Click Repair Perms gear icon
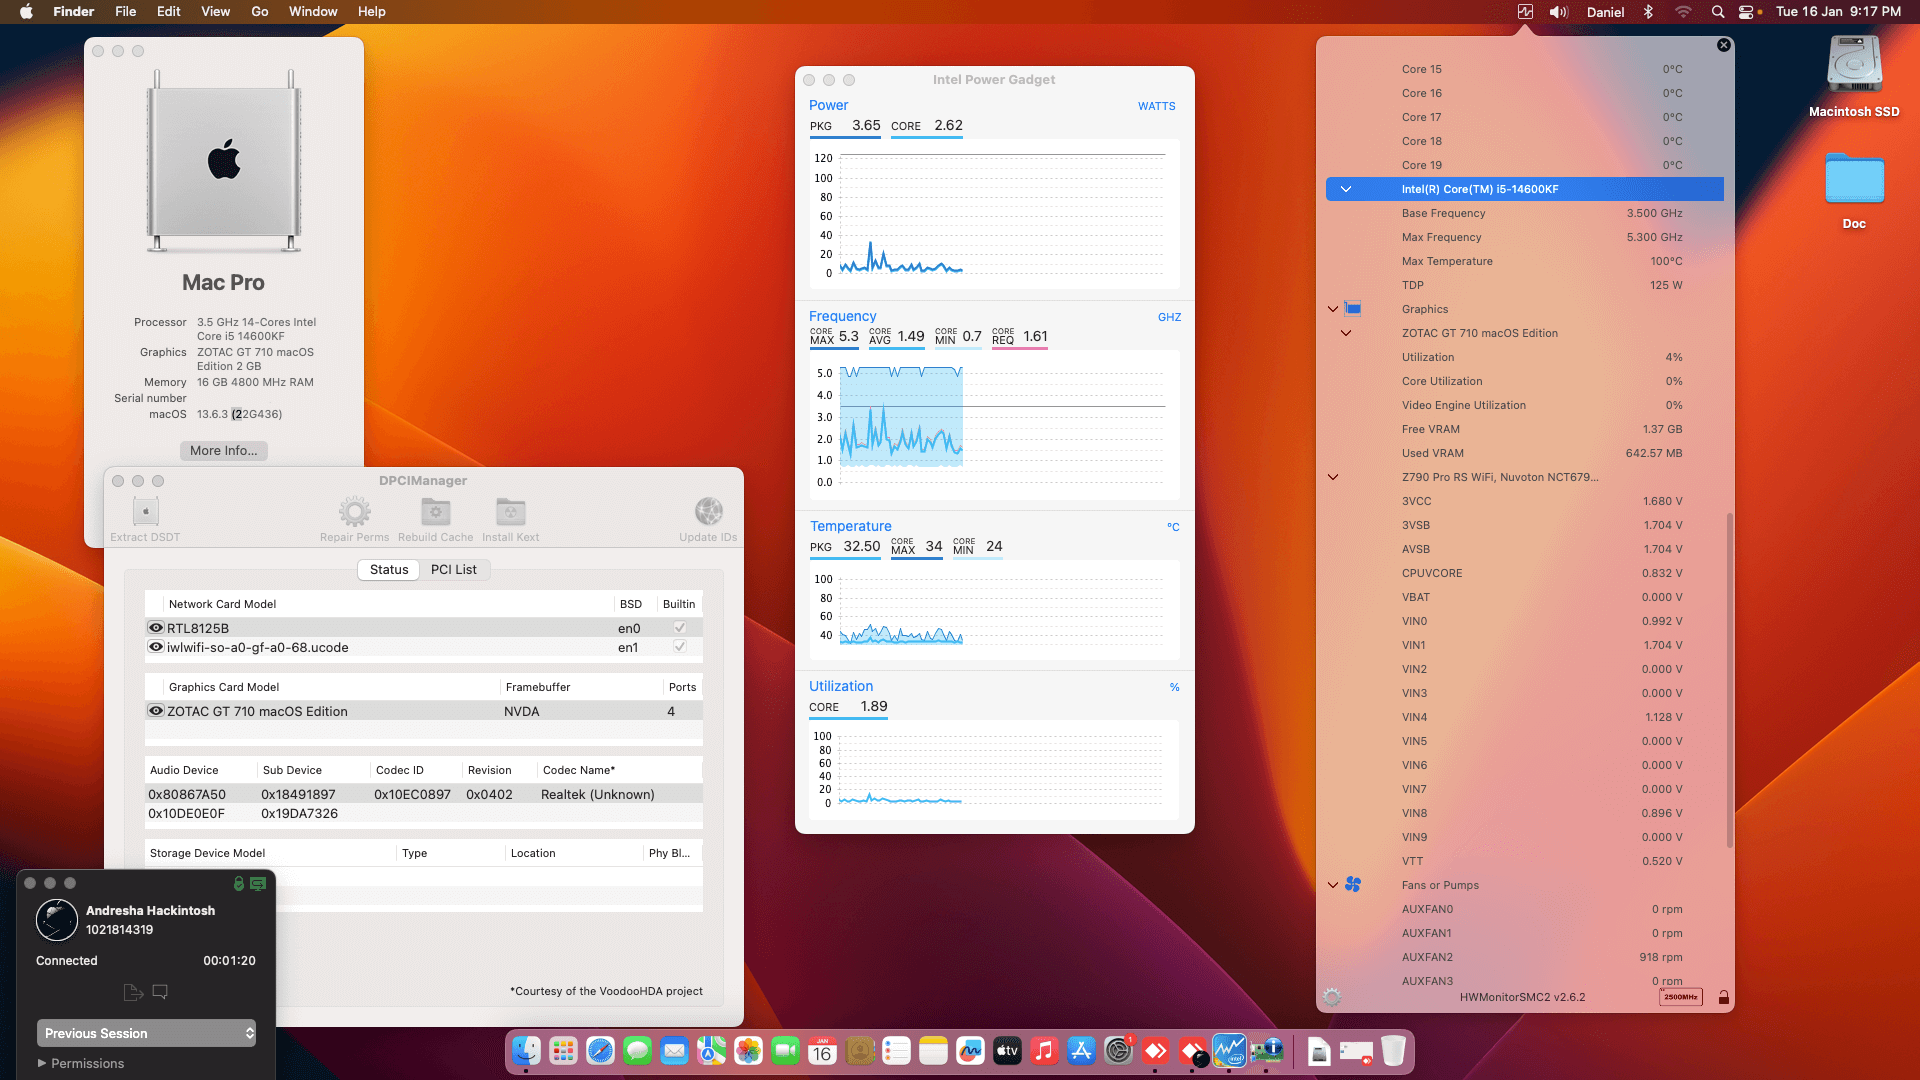Screen dimensions: 1920x1080 pyautogui.click(x=354, y=512)
